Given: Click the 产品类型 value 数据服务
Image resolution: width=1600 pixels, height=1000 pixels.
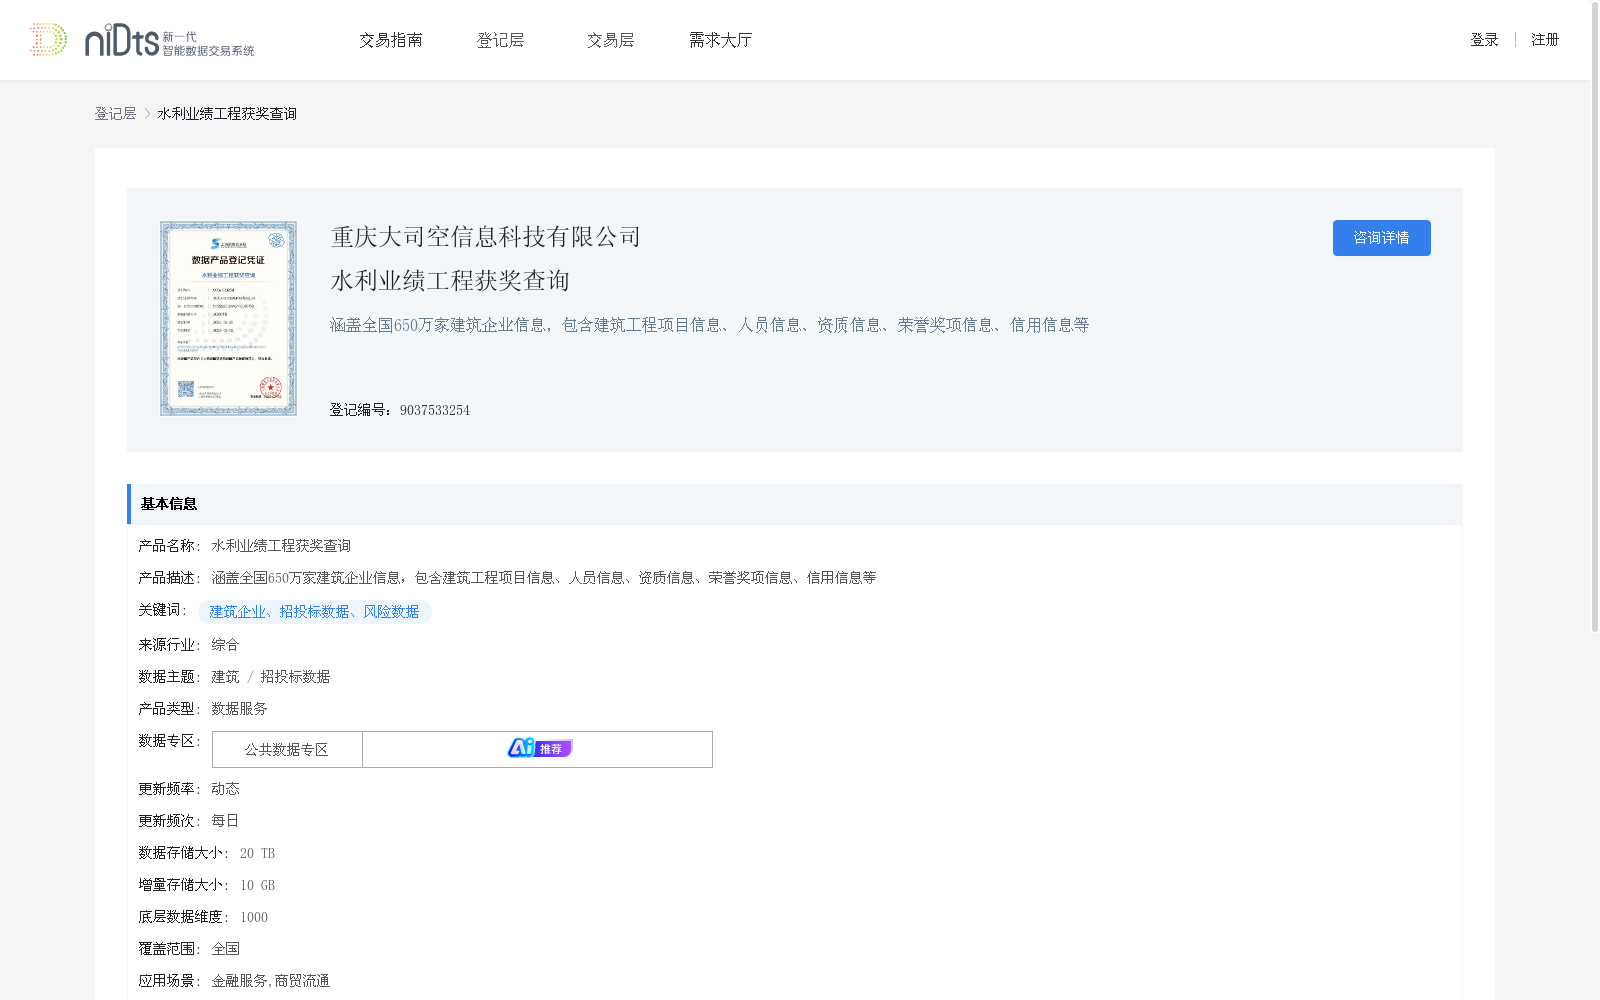Looking at the screenshot, I should 239,709.
